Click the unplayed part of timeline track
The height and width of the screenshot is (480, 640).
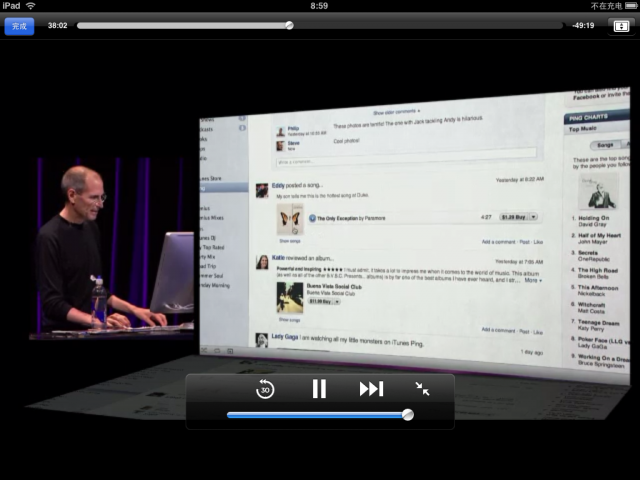coord(428,25)
